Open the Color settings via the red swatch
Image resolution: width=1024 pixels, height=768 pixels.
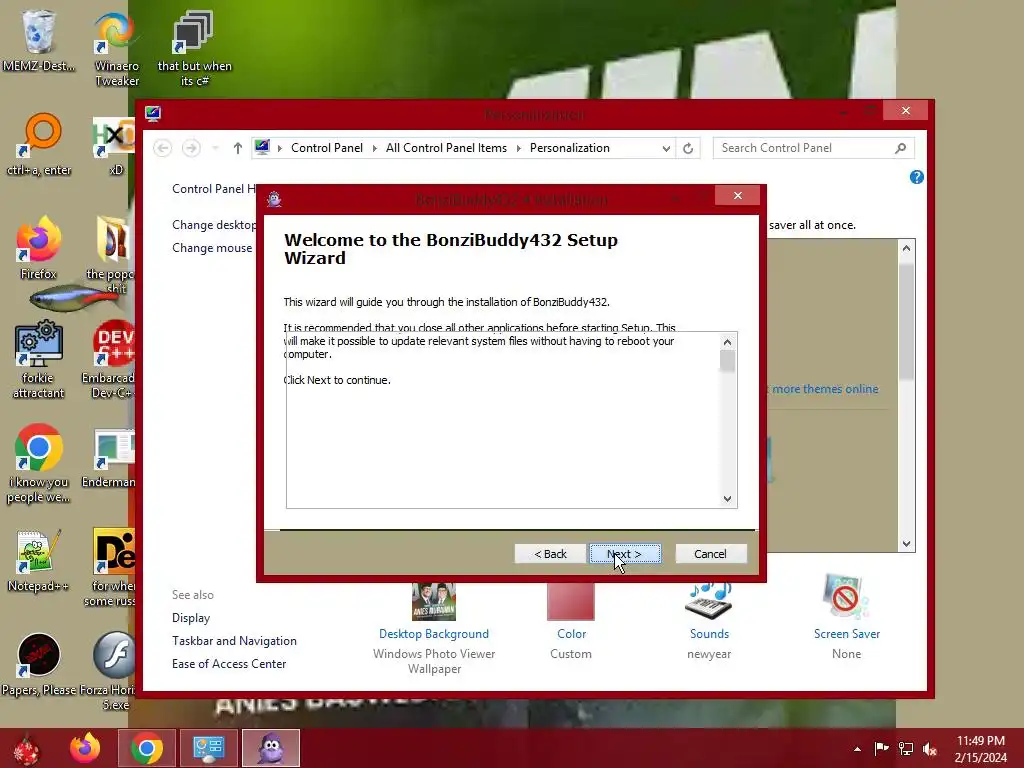pyautogui.click(x=571, y=601)
